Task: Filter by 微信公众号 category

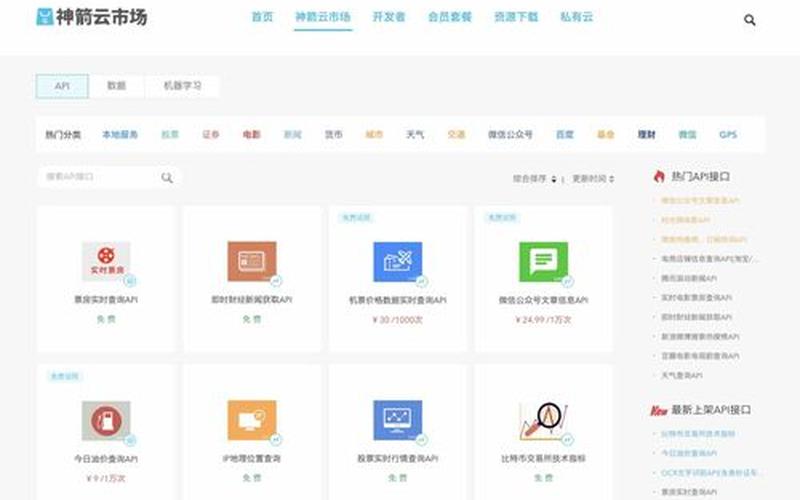Action: click(510, 135)
